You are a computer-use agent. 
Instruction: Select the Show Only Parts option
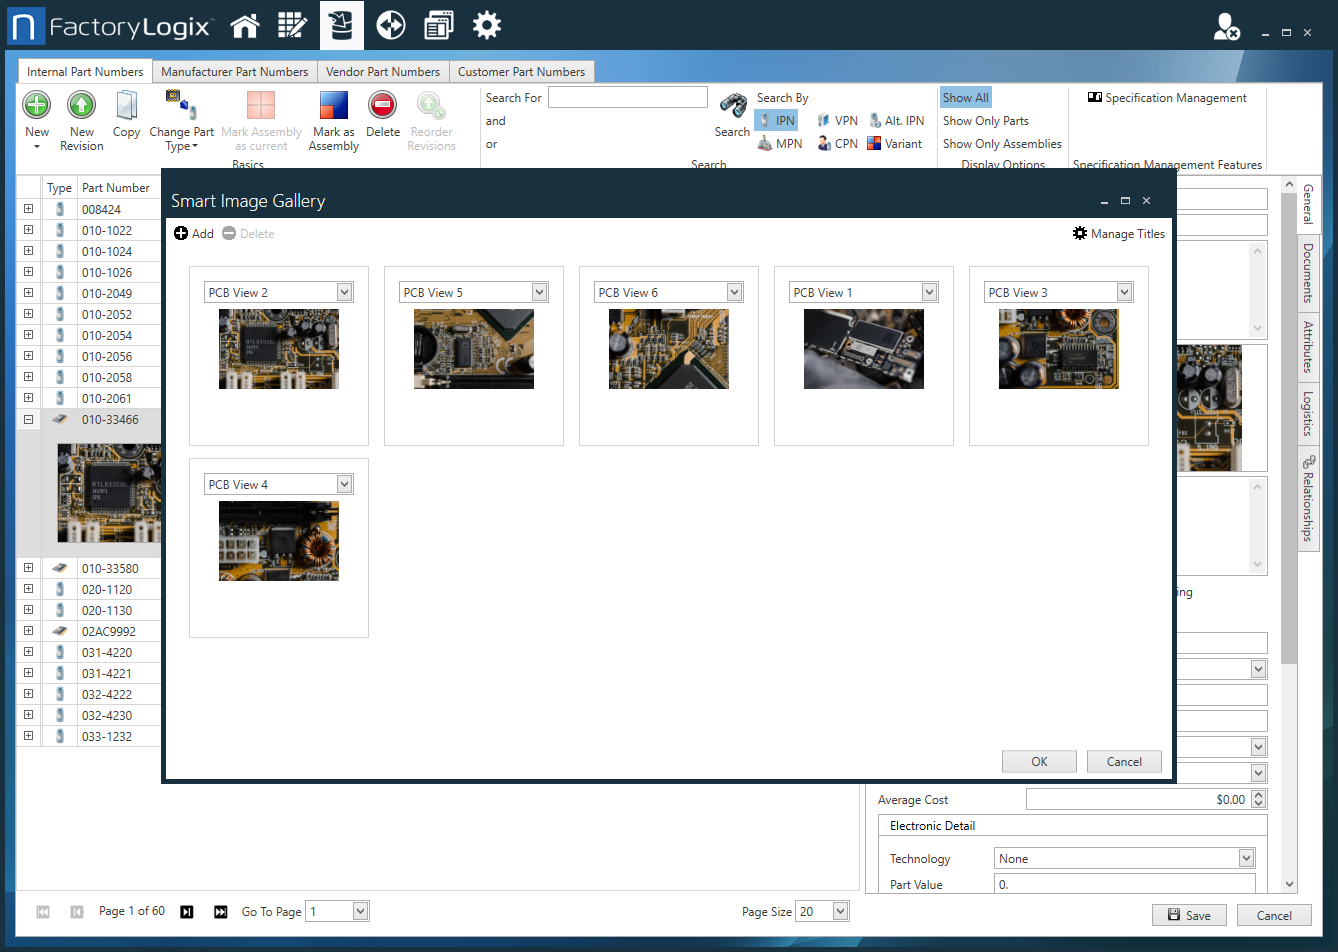(x=985, y=121)
